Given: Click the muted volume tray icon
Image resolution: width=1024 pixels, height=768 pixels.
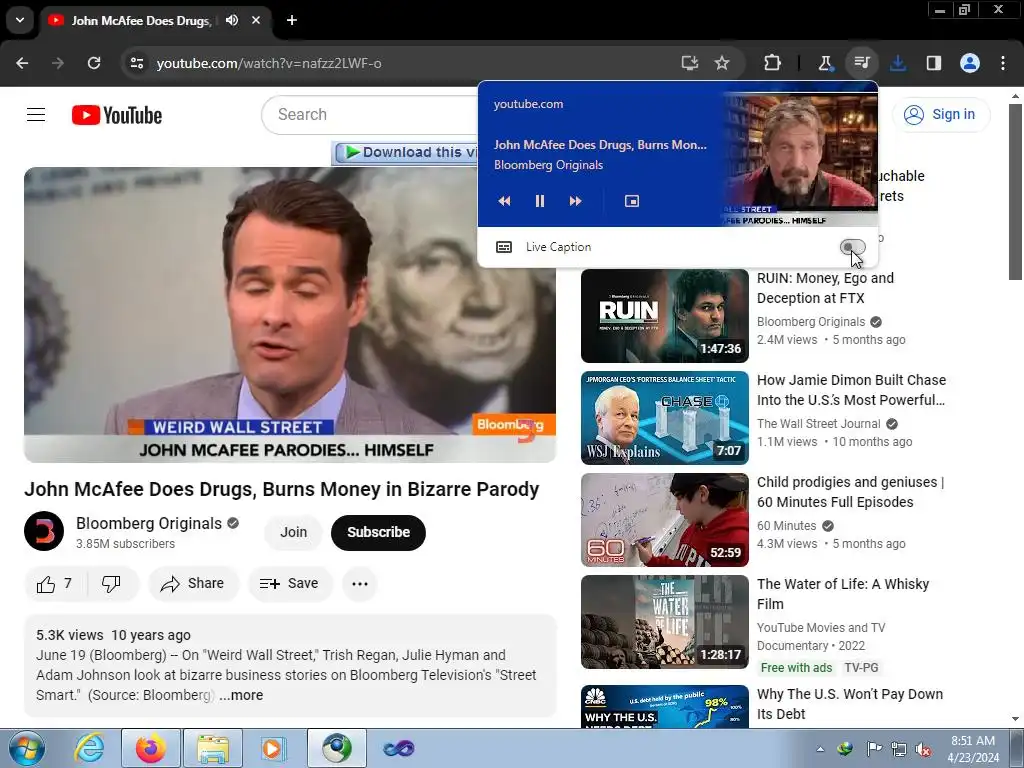Looking at the screenshot, I should coord(924,749).
